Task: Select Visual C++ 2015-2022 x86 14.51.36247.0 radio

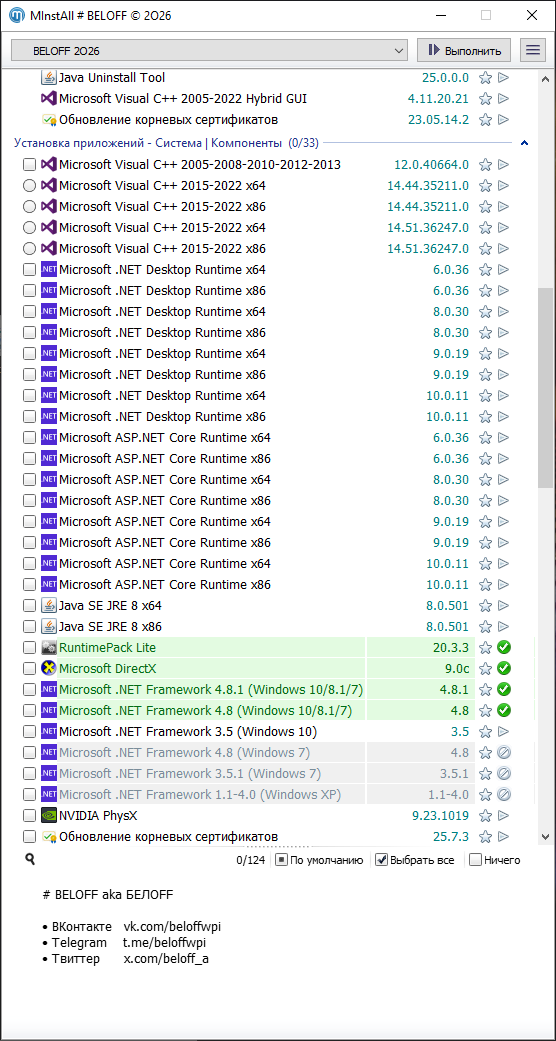Action: pos(29,248)
